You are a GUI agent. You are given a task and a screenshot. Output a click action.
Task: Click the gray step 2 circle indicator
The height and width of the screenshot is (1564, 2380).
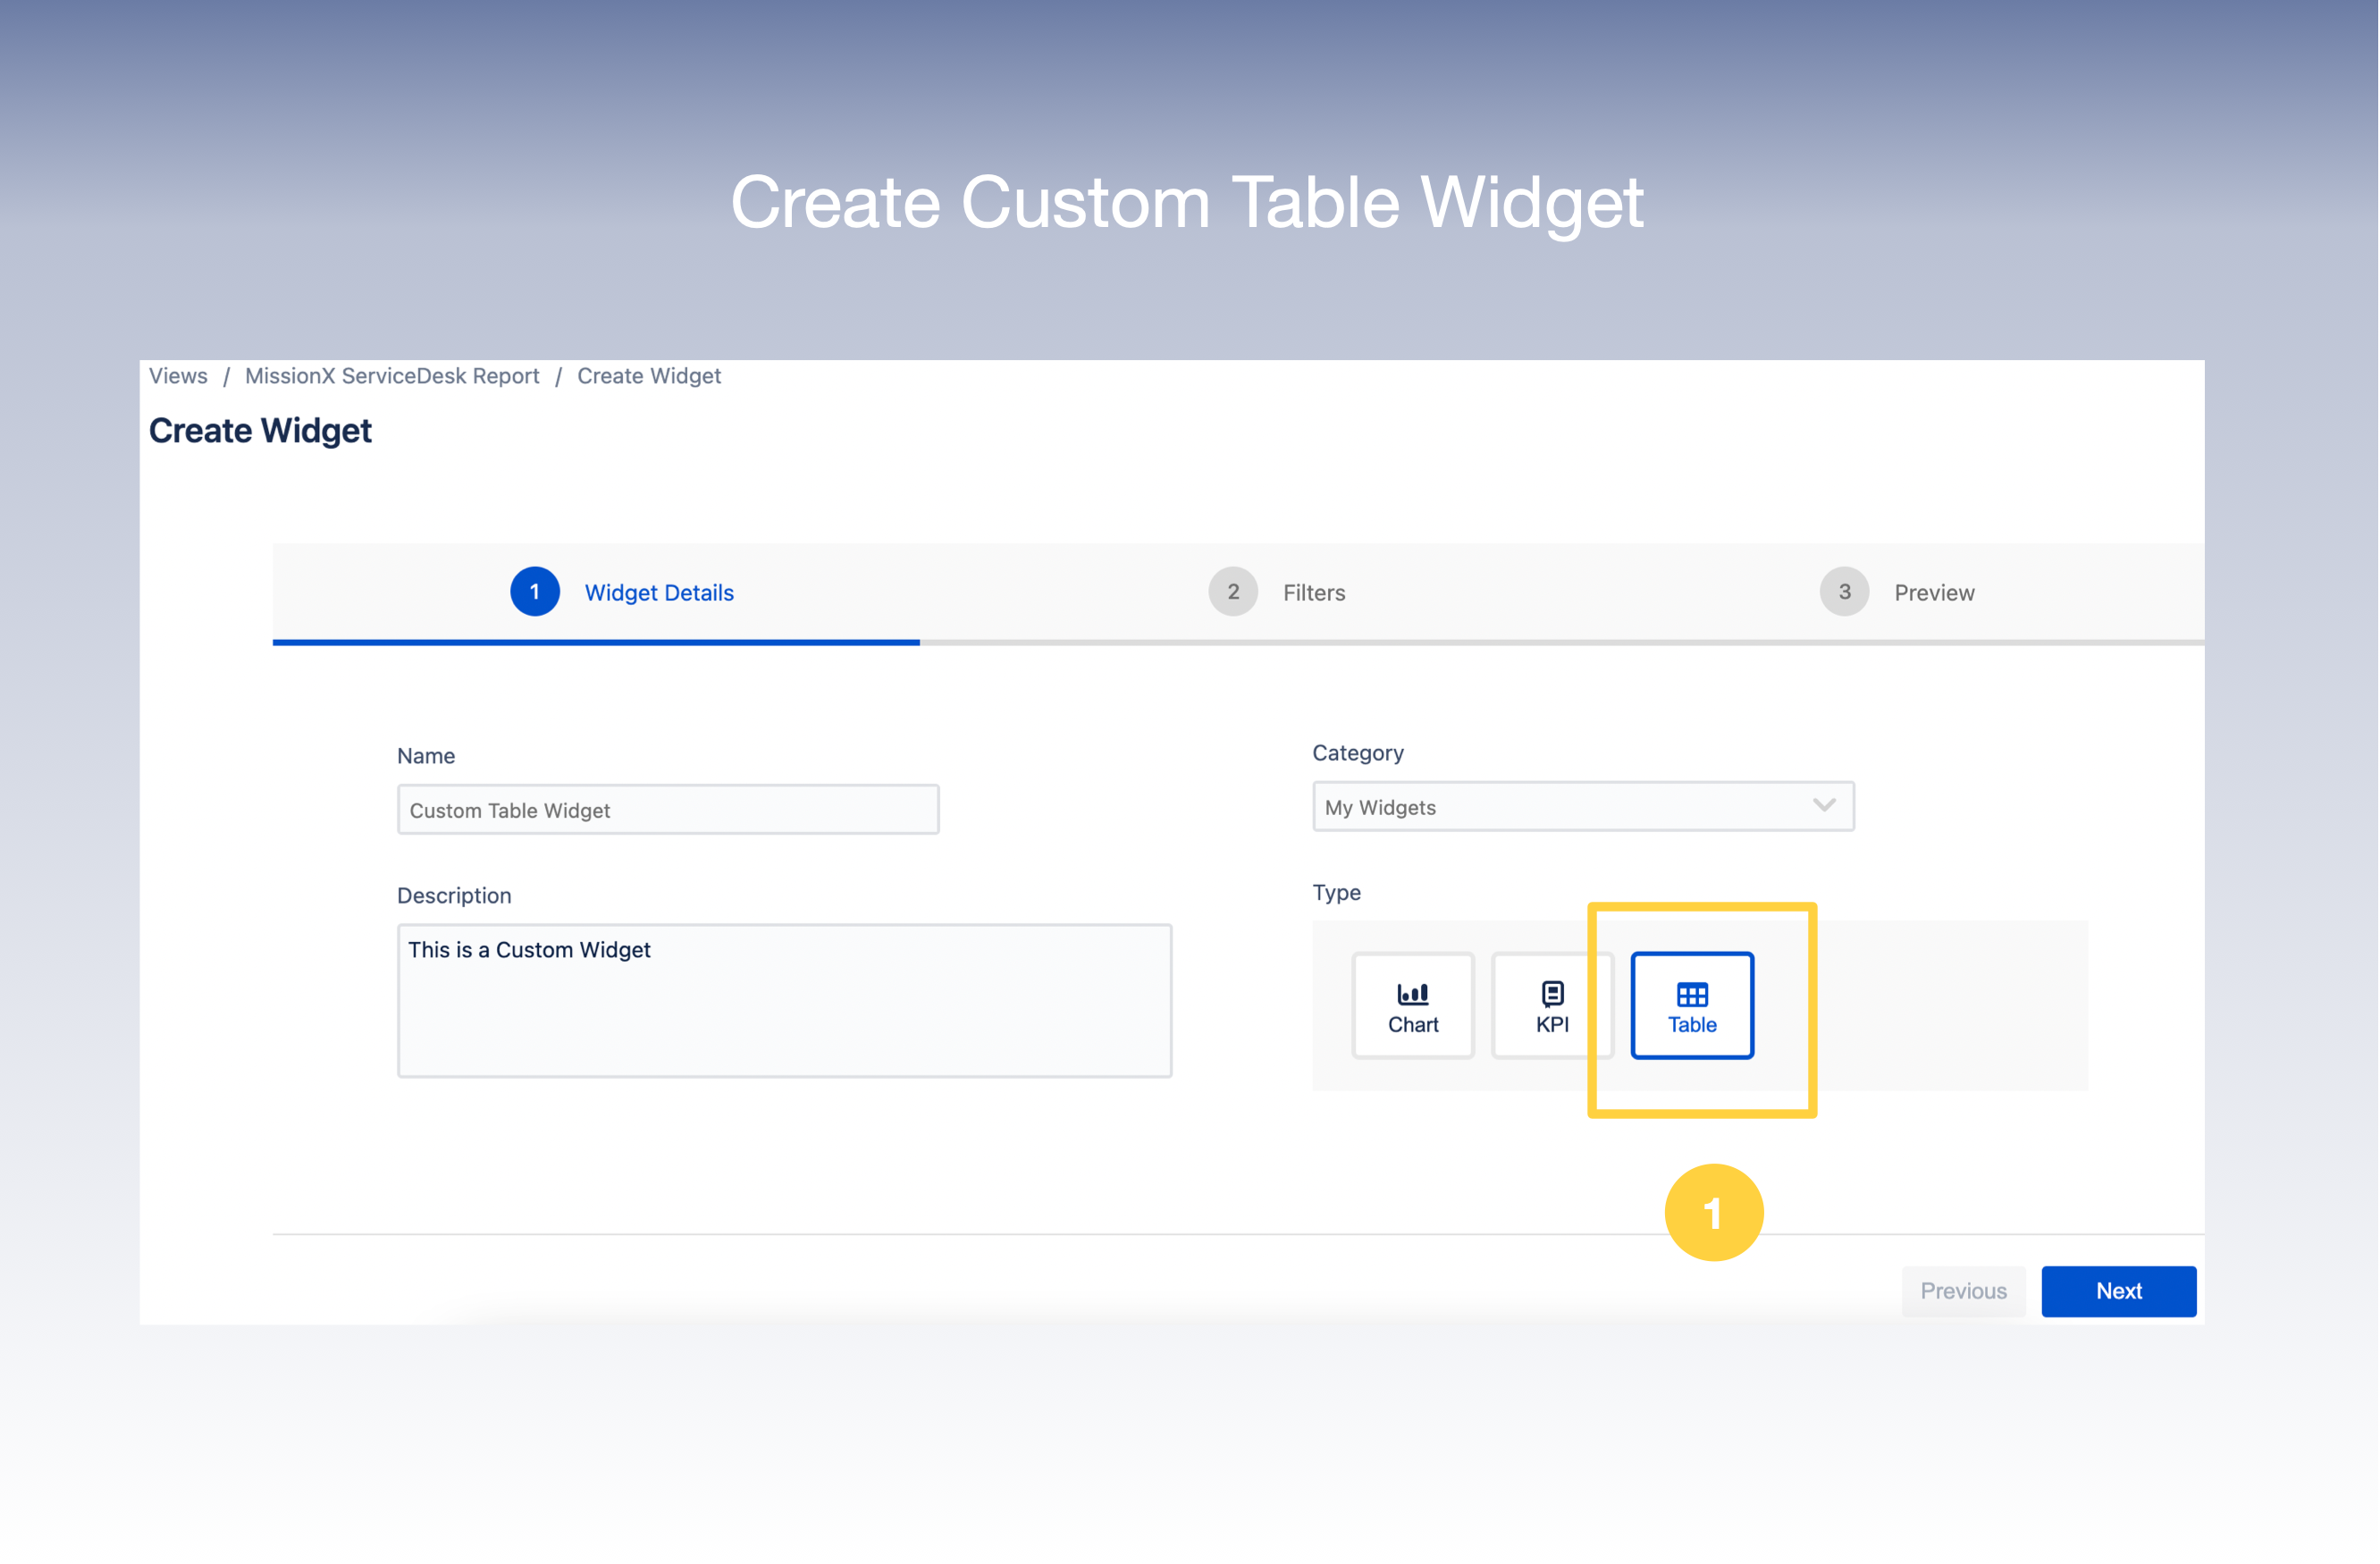tap(1233, 591)
